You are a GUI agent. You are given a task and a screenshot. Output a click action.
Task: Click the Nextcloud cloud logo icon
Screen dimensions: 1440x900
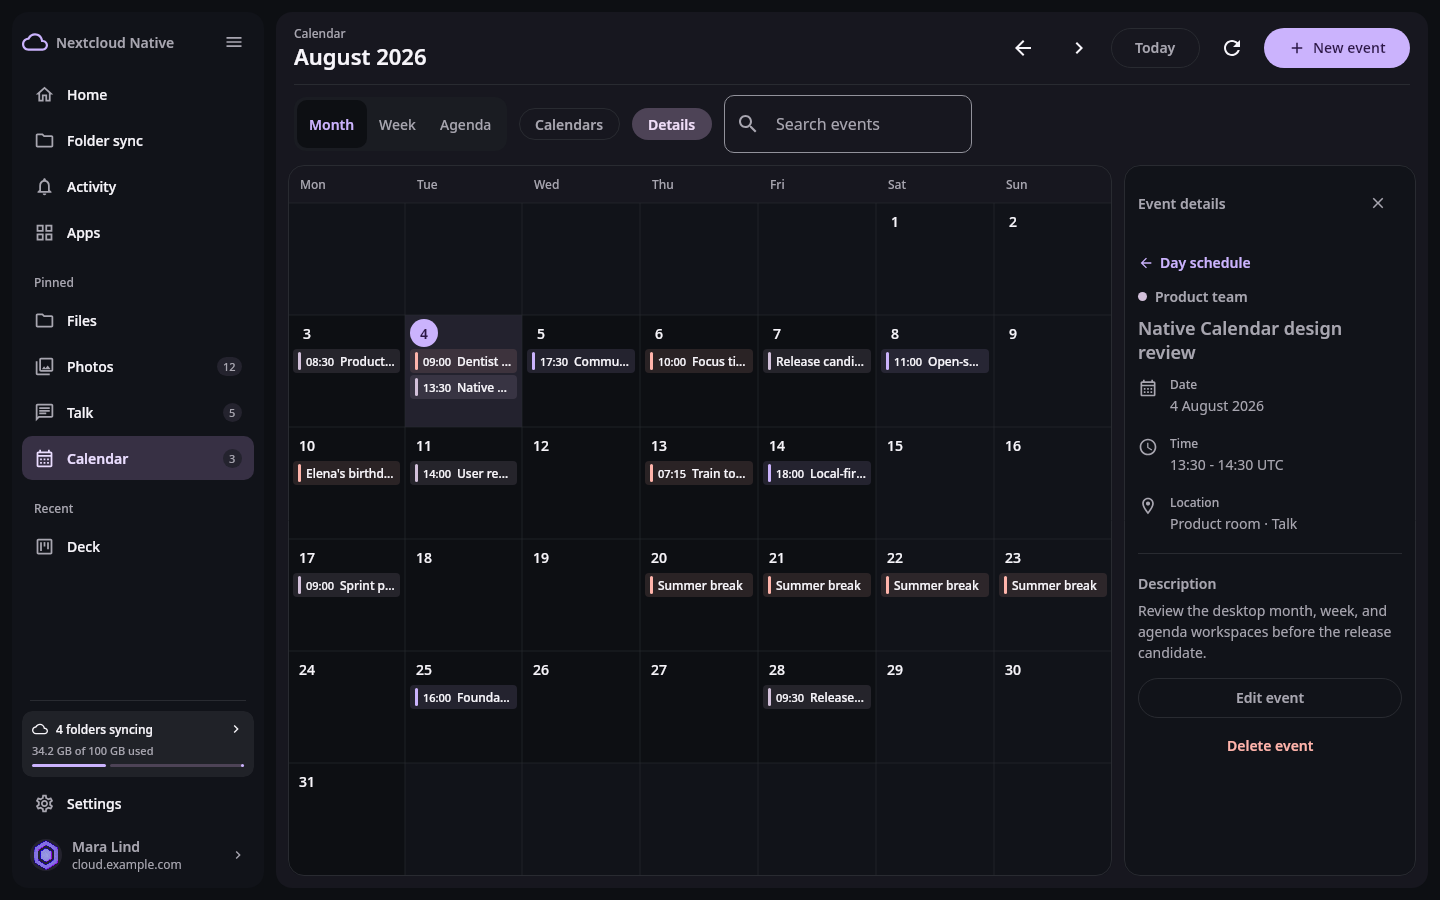point(35,42)
